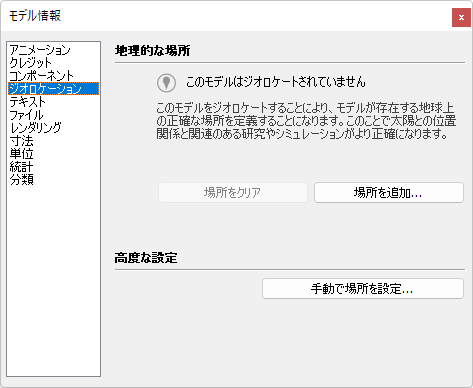473x388 pixels.
Task: Select コンポーネント in the sidebar list
Action: pos(53,76)
